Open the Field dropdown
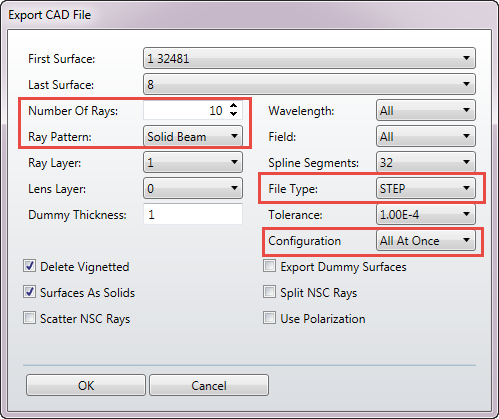 (426, 136)
